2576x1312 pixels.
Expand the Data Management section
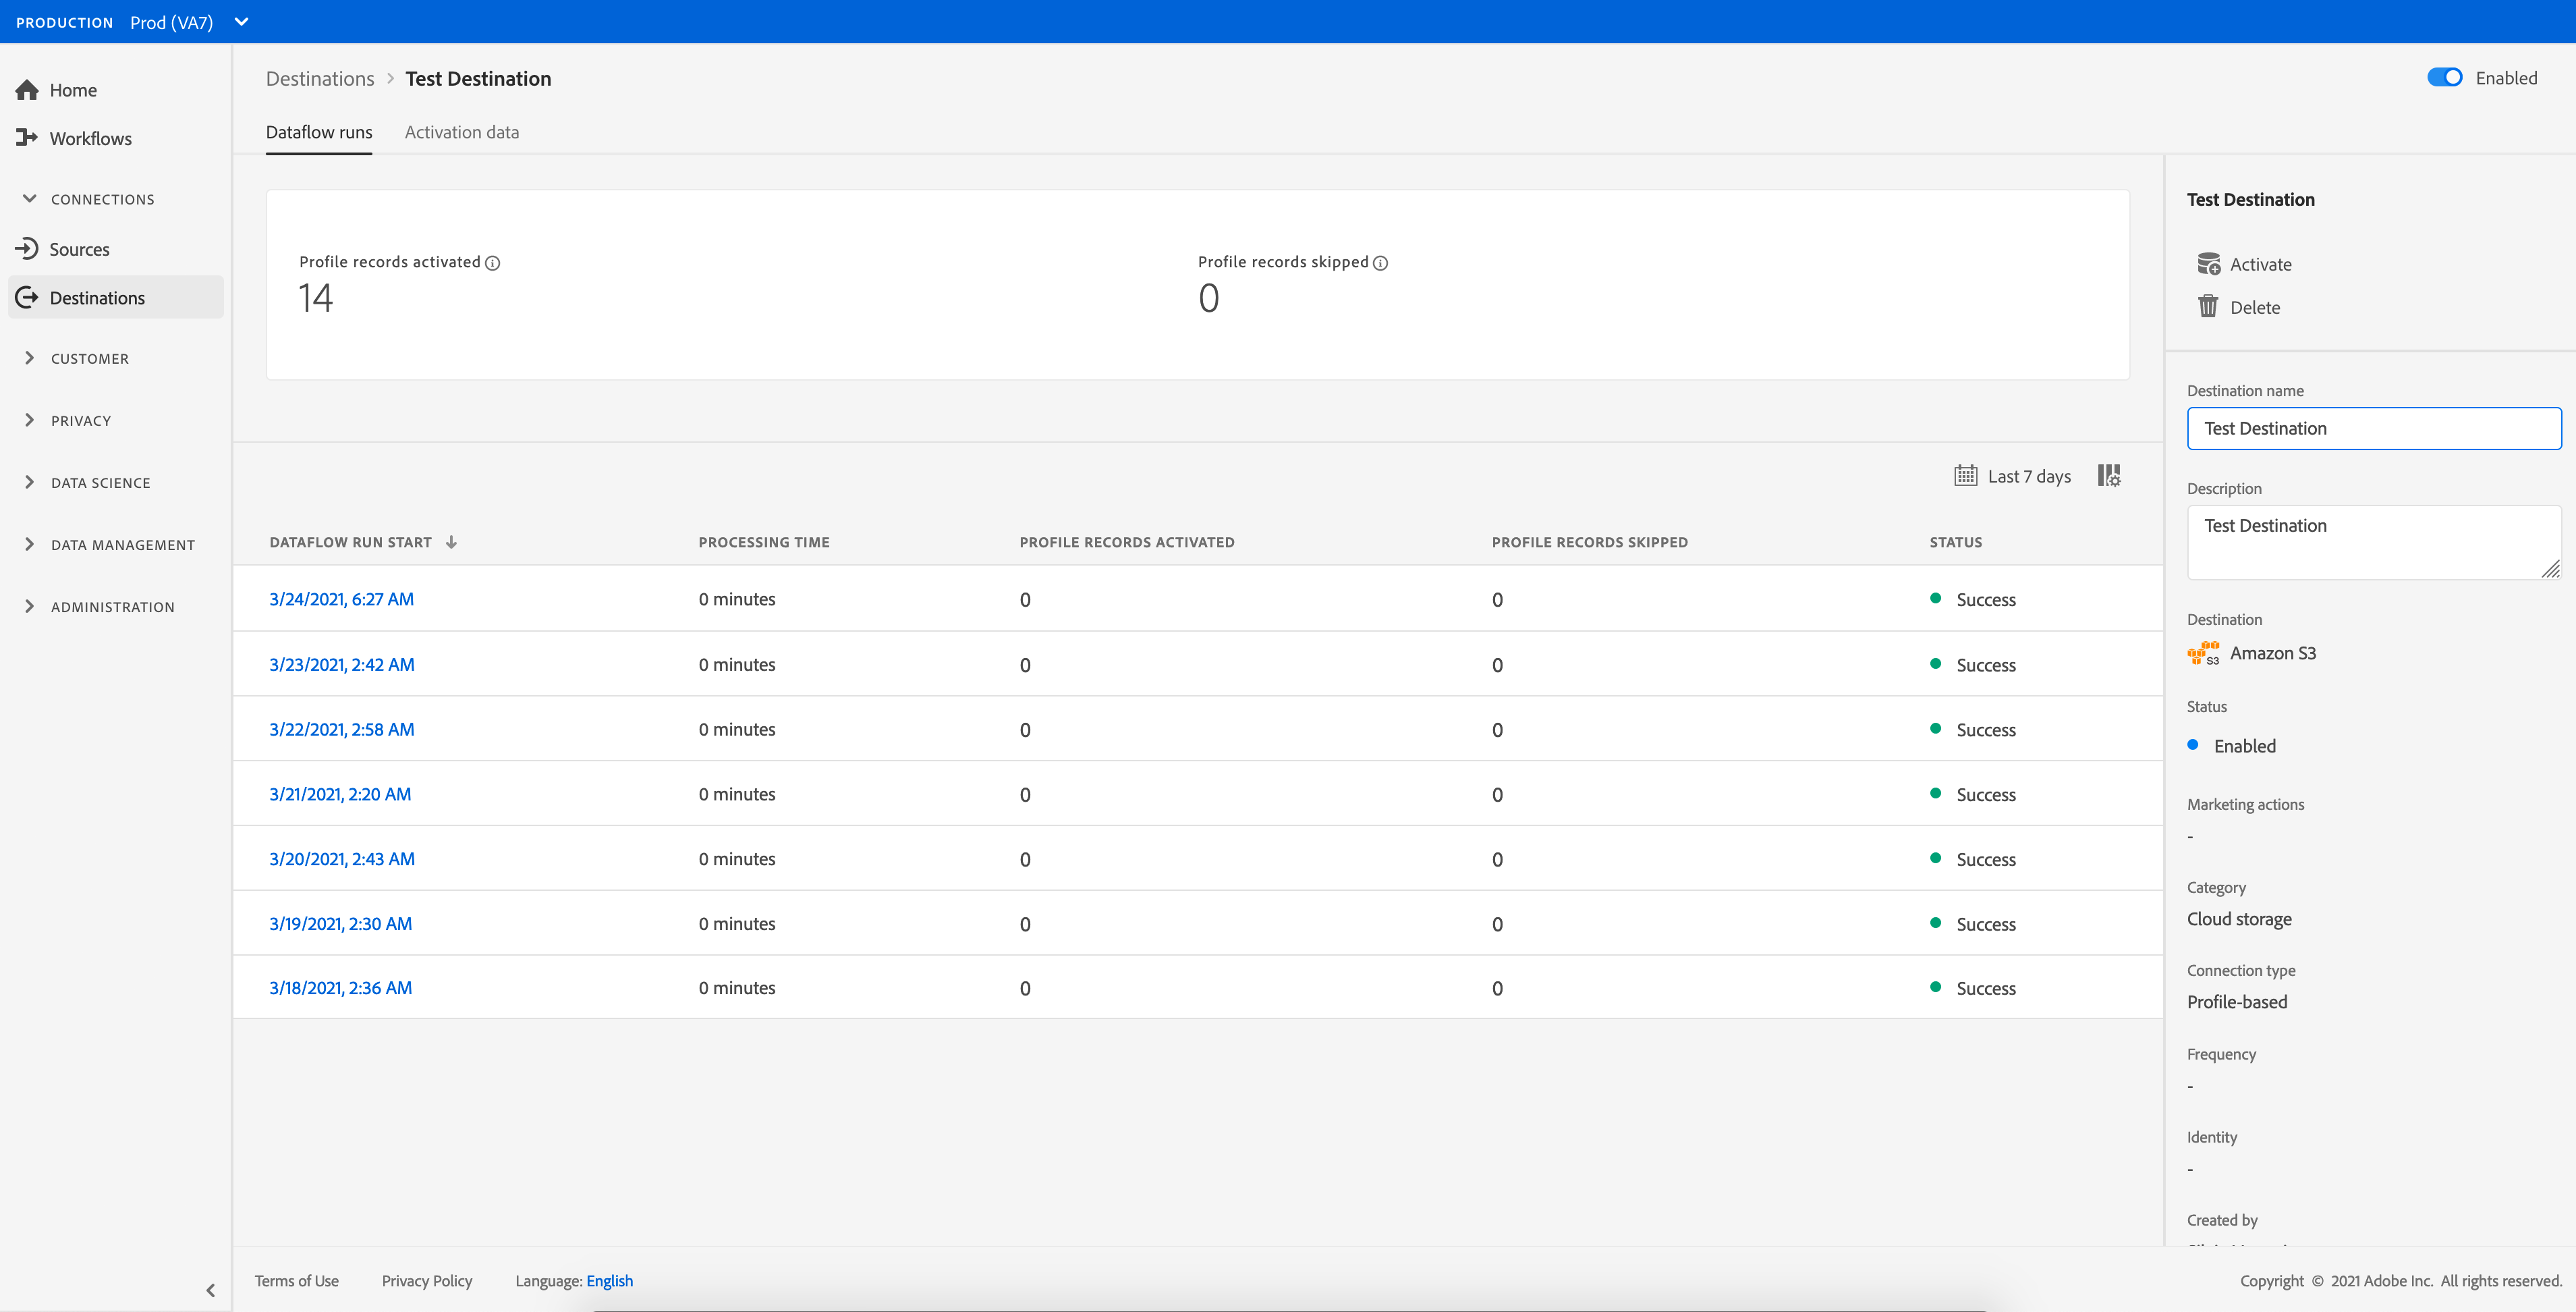click(122, 545)
